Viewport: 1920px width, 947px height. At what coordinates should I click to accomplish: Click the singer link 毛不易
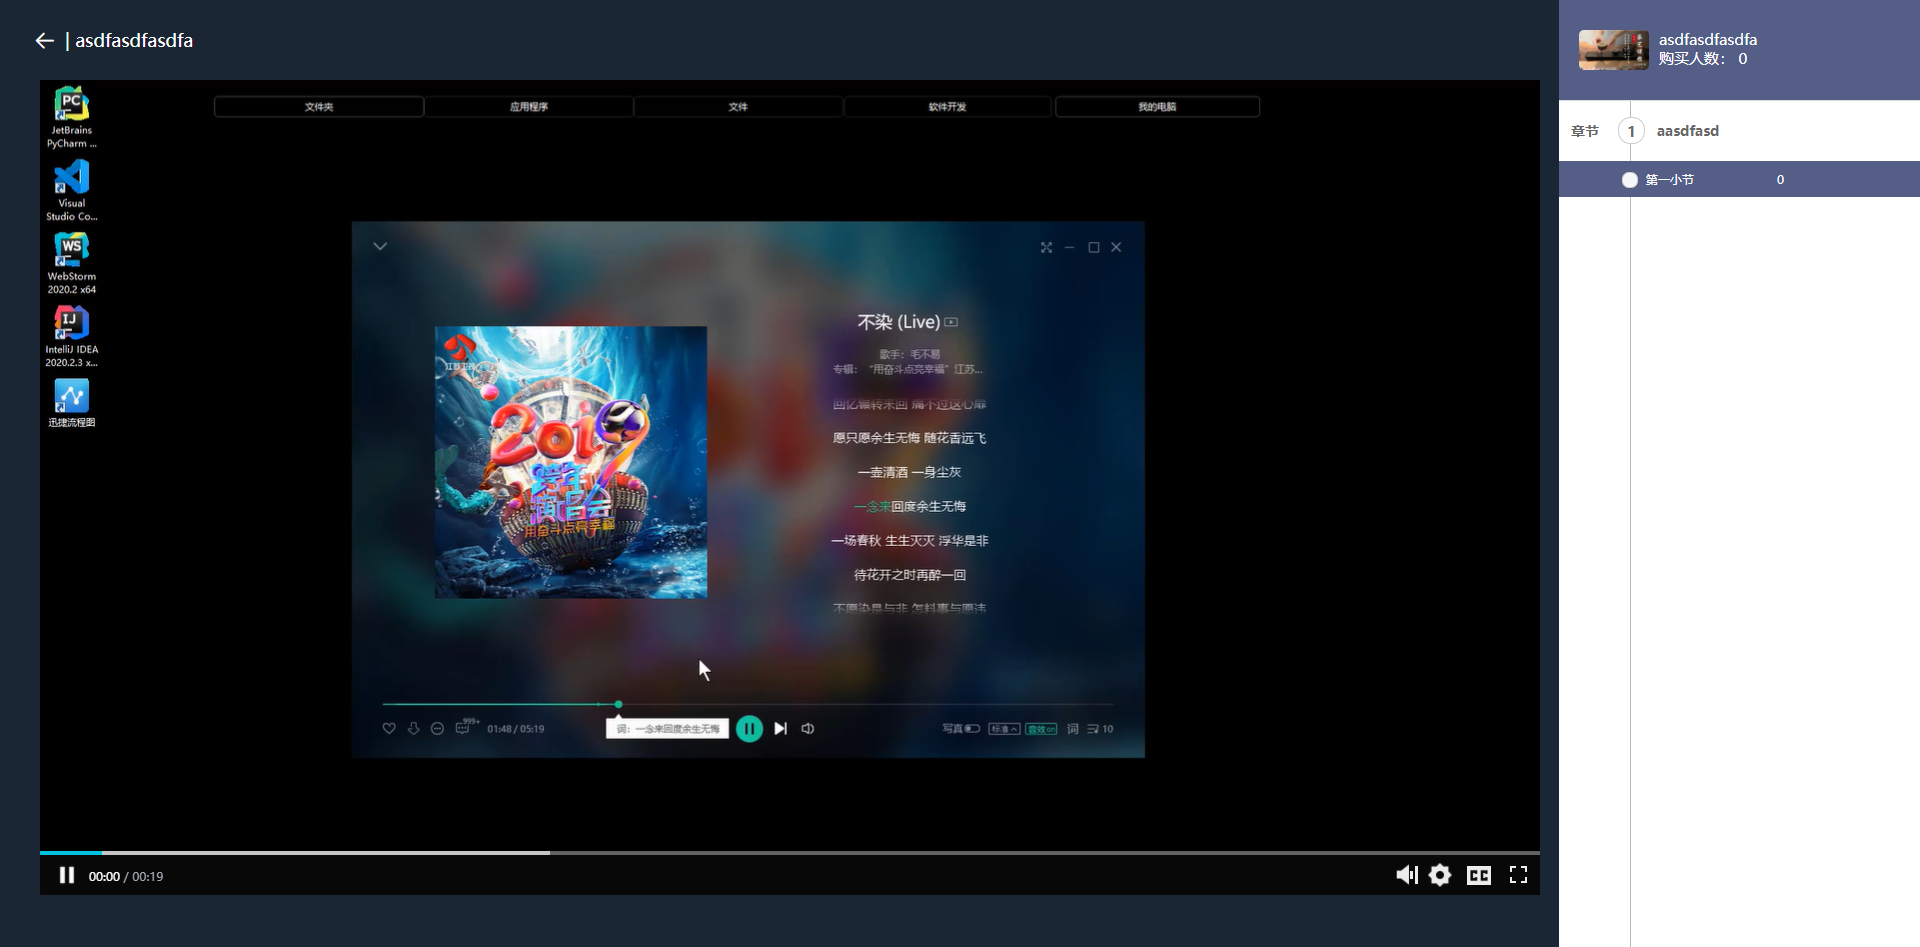point(925,354)
